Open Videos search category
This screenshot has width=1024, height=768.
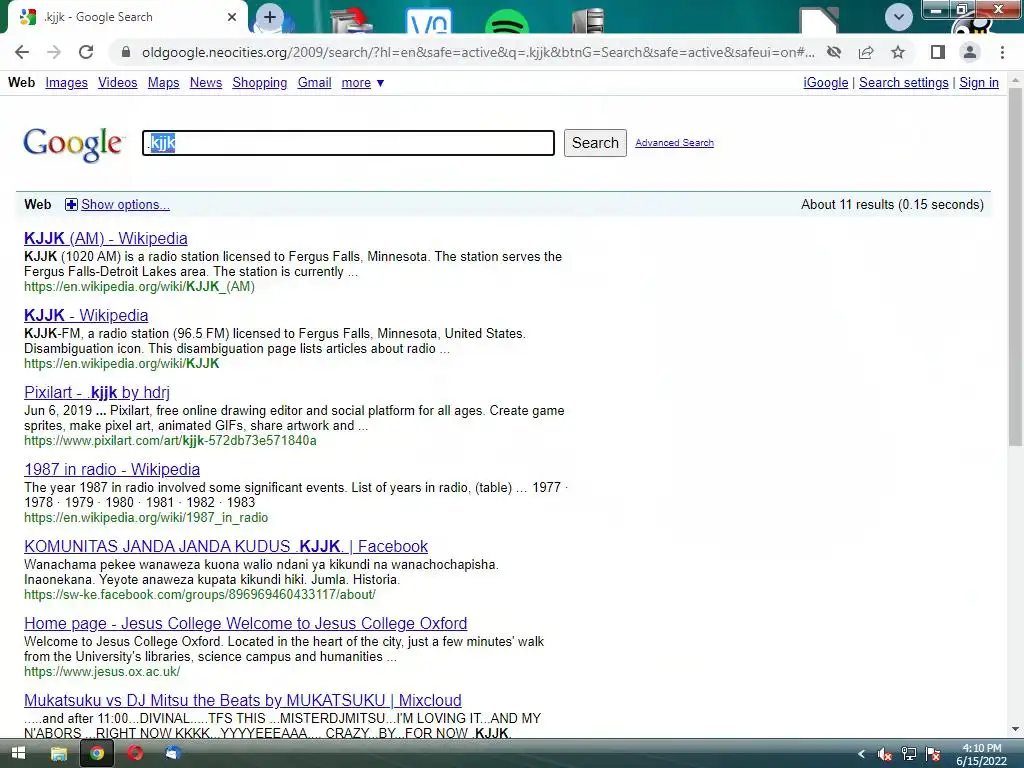(x=118, y=83)
